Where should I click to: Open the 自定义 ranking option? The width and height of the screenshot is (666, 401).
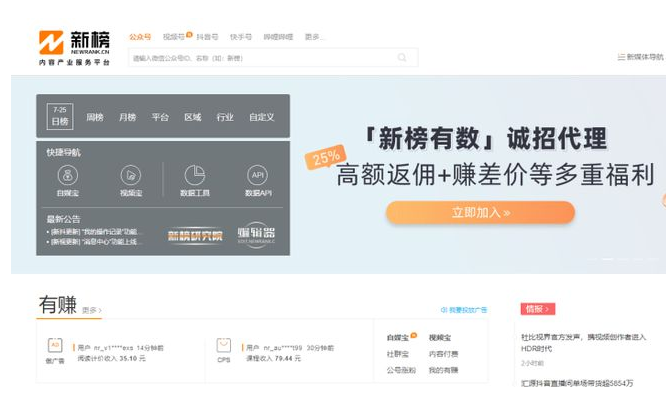tap(262, 117)
